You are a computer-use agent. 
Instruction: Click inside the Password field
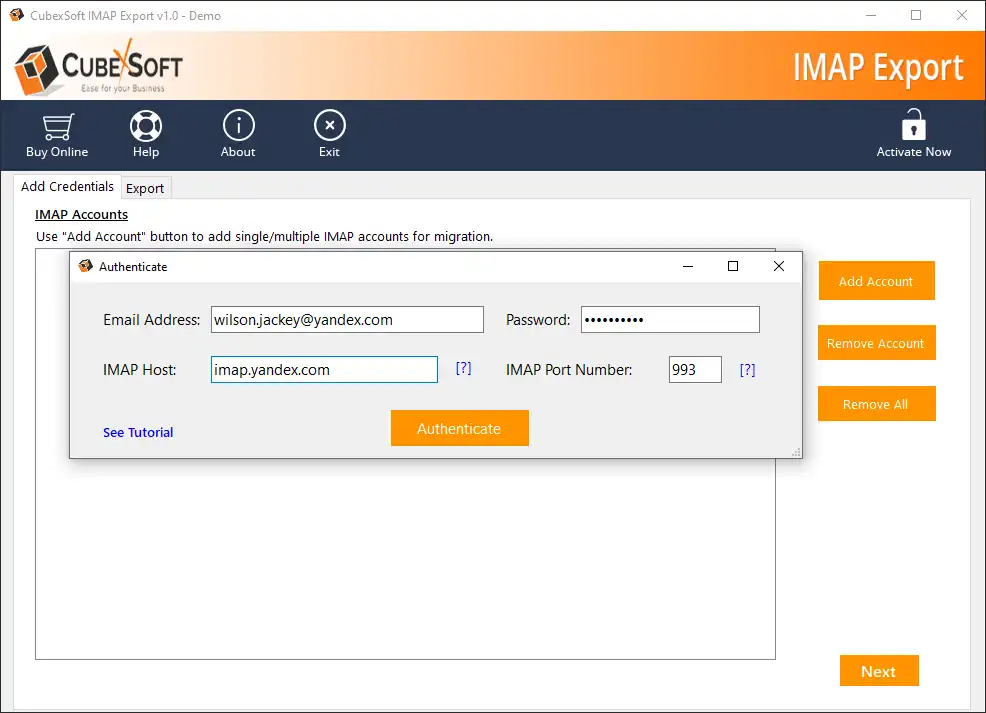pyautogui.click(x=670, y=320)
